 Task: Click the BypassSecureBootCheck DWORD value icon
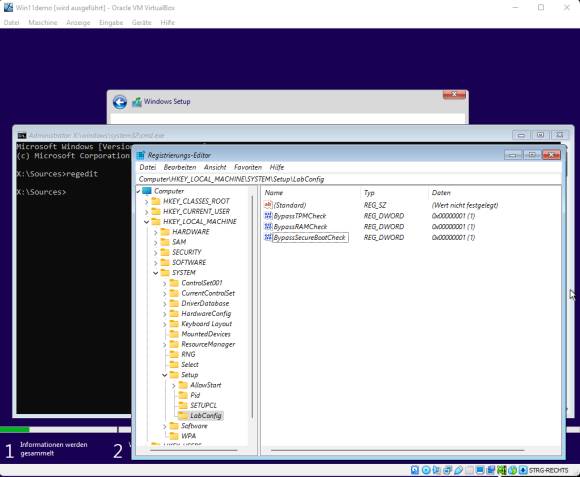point(268,237)
